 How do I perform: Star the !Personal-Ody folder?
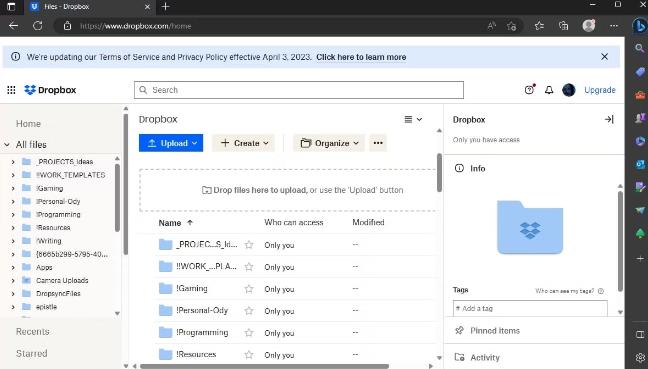(249, 311)
